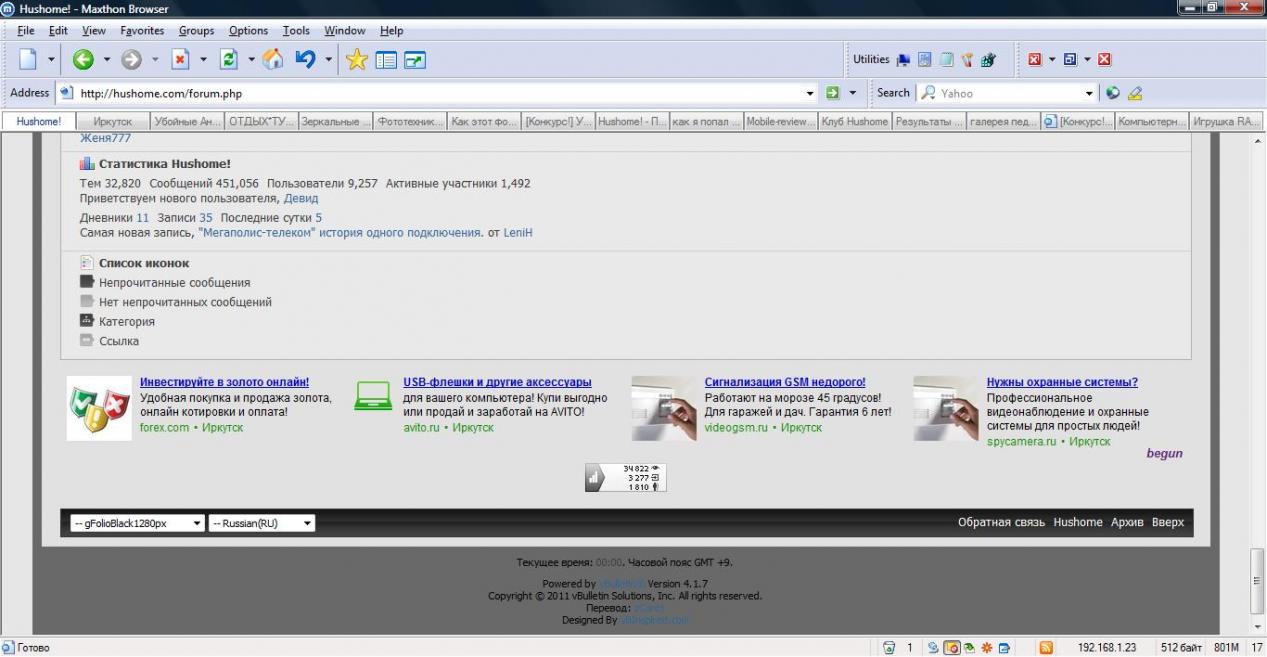
Task: Open the Russian(RU) language selector
Action: pyautogui.click(x=262, y=523)
